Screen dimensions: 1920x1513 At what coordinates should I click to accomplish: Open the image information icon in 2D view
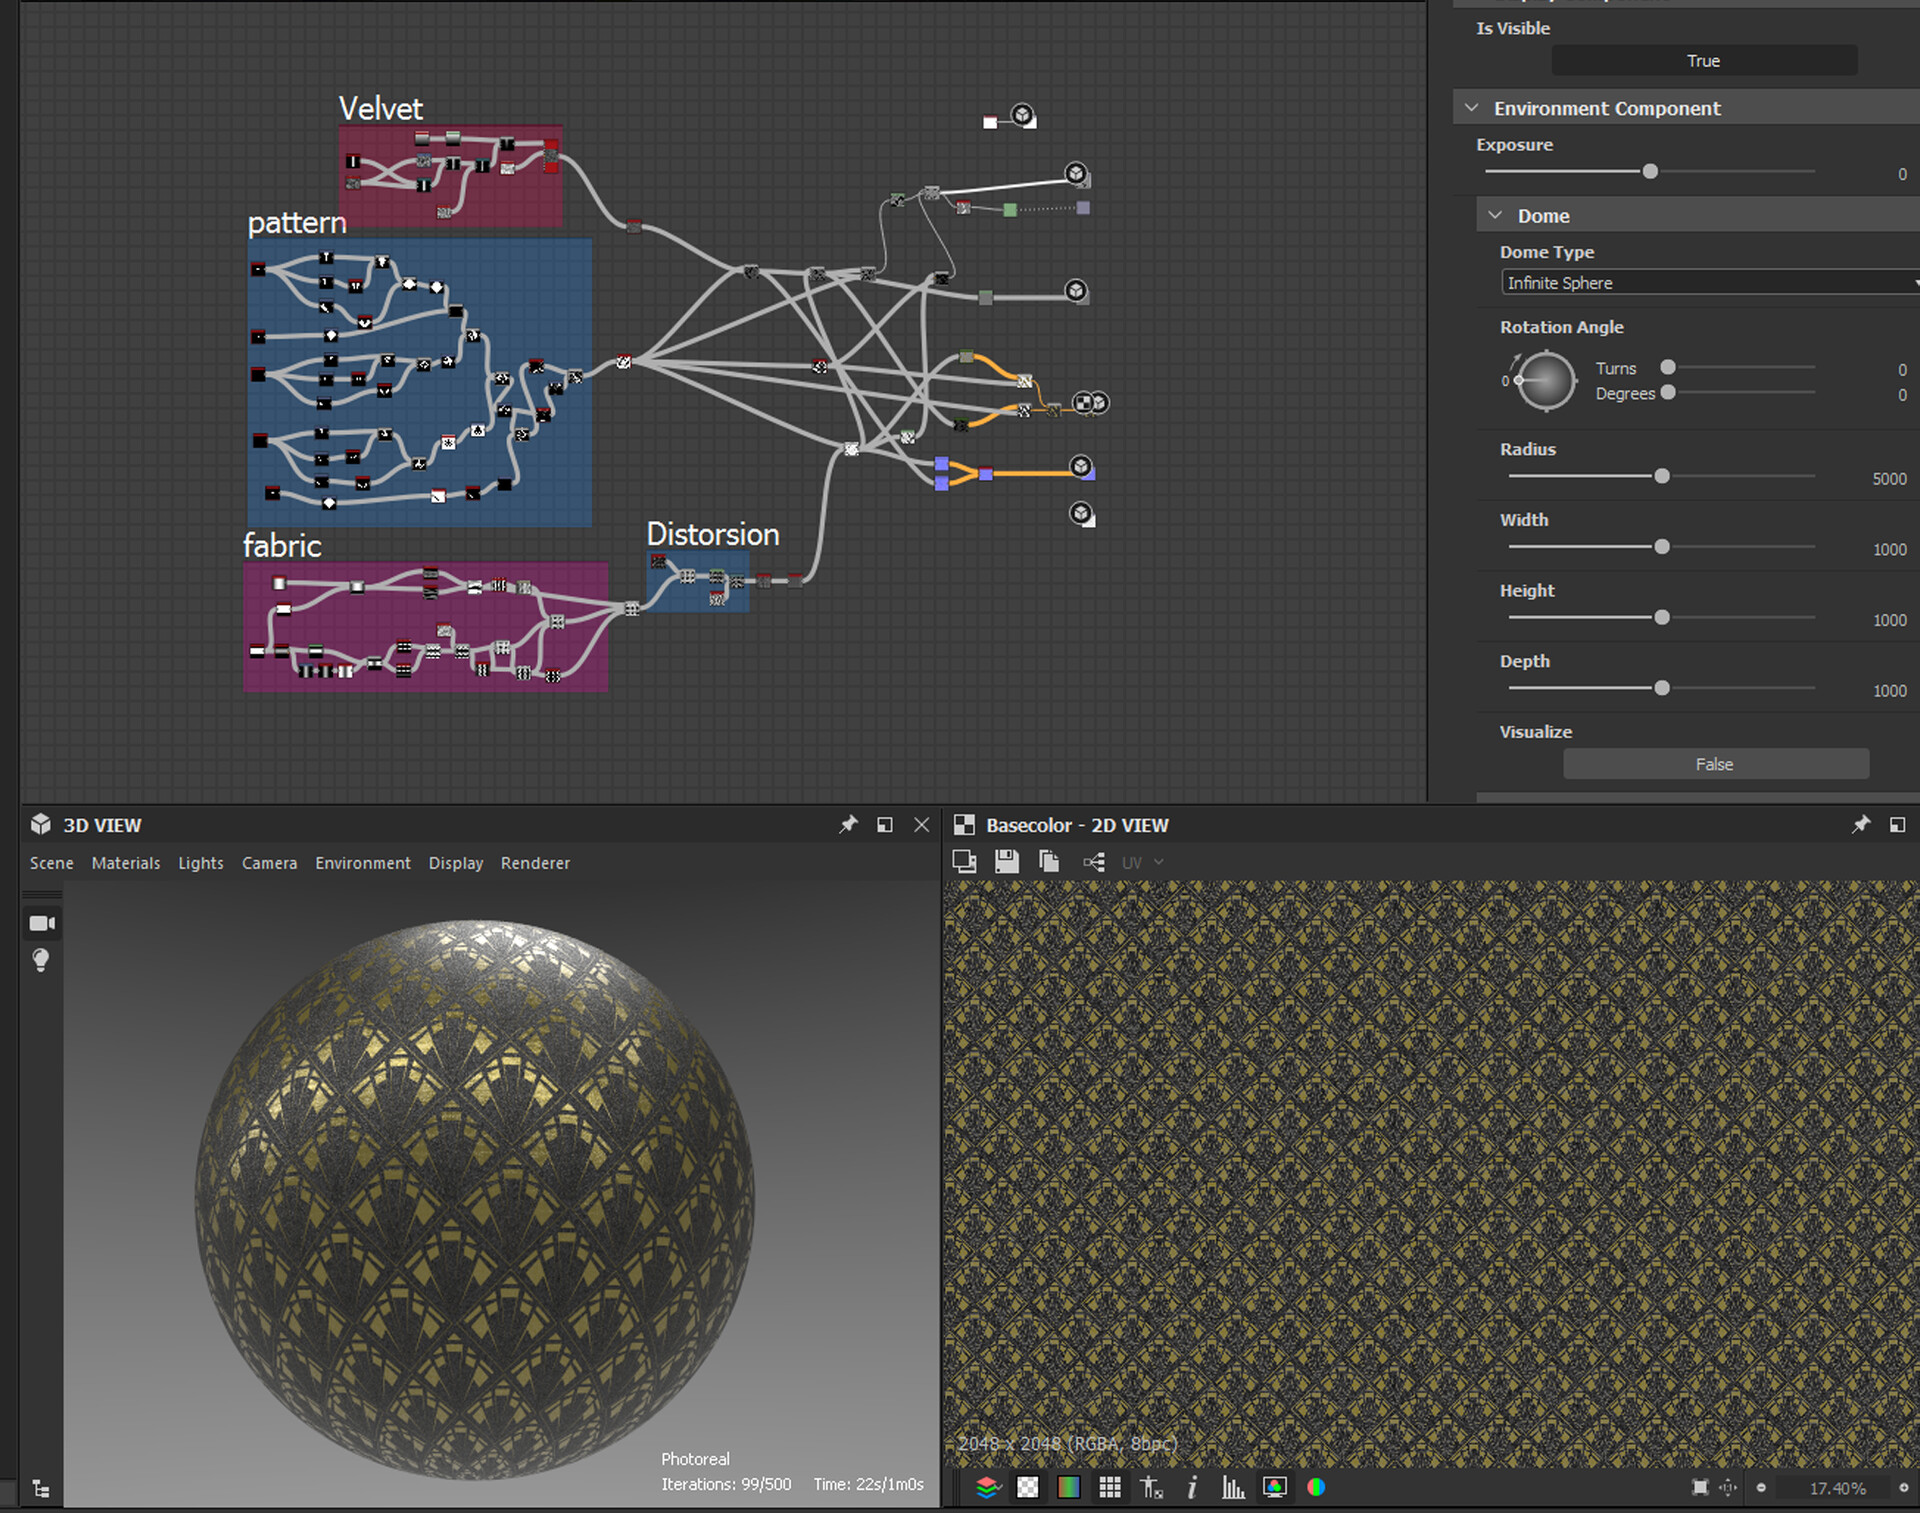click(1191, 1487)
